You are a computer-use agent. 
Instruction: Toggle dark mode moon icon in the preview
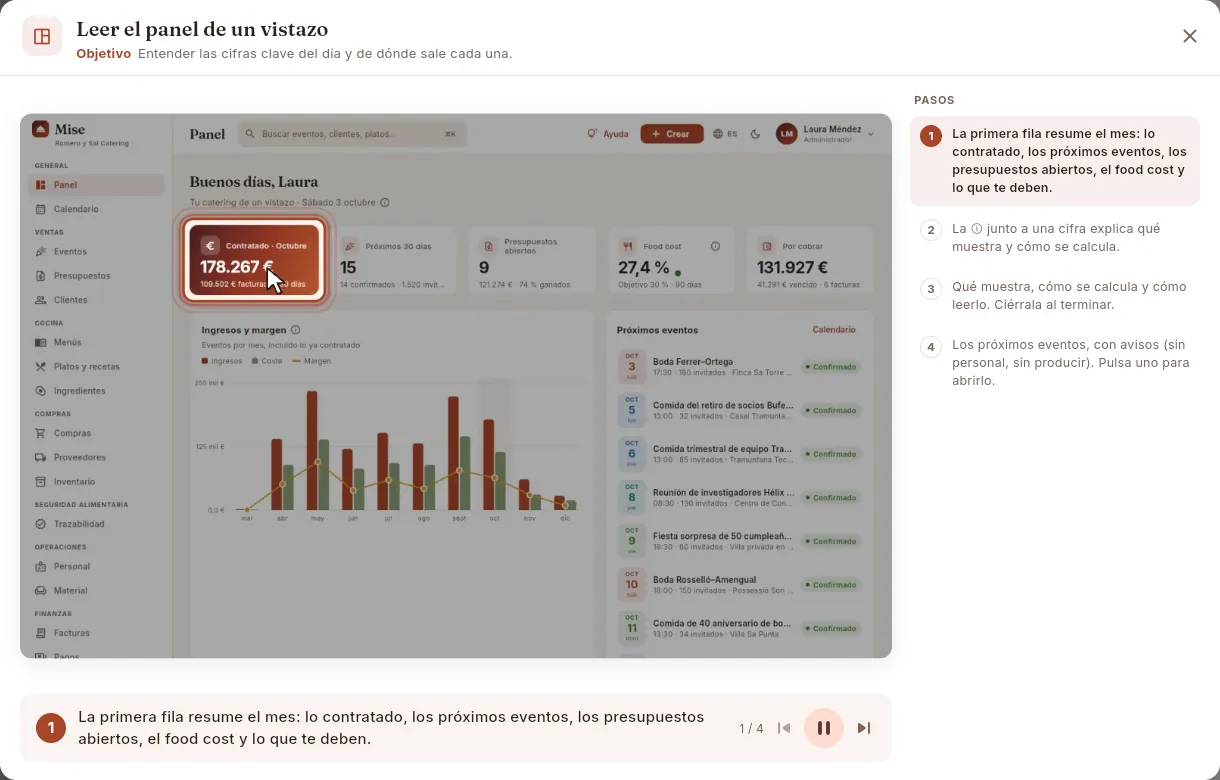(x=755, y=134)
